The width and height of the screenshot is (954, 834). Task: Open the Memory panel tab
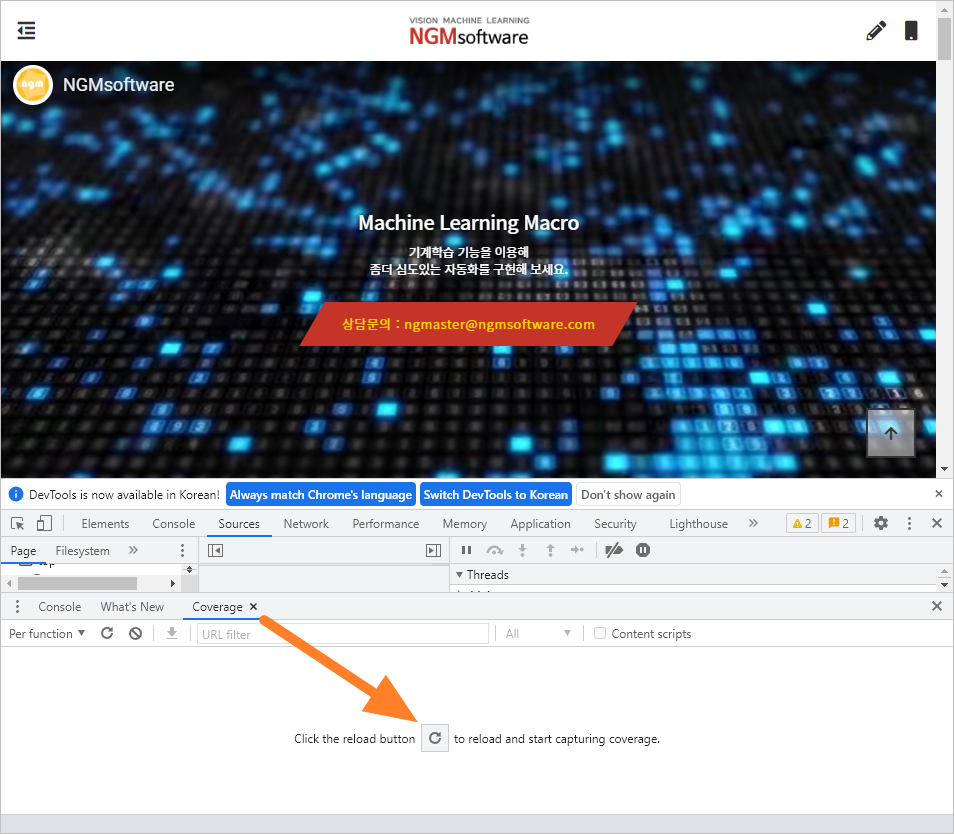(x=465, y=524)
